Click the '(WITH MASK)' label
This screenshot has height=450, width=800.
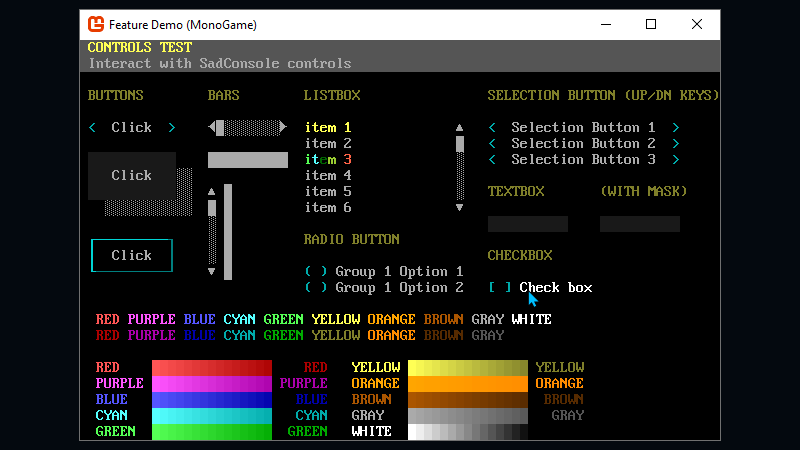pos(644,191)
